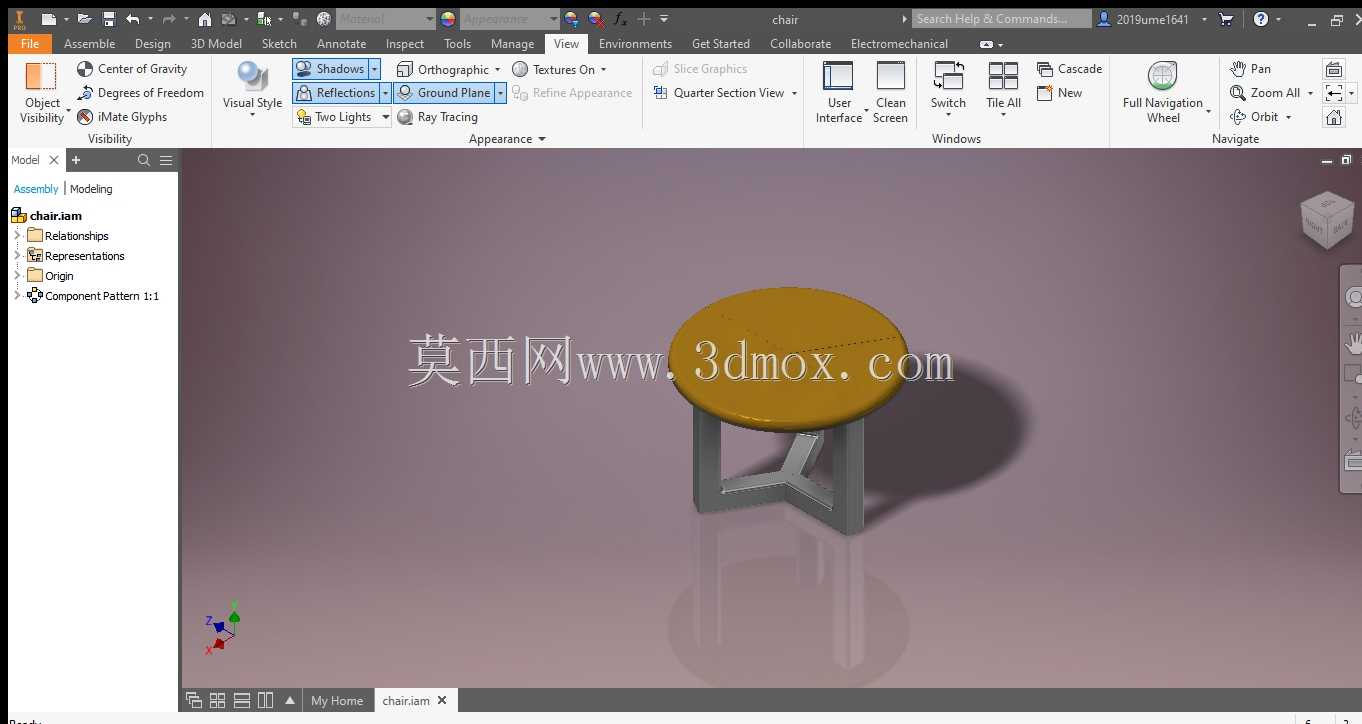This screenshot has width=1362, height=724.
Task: Click the search magnifier in Model browser
Action: tap(144, 160)
